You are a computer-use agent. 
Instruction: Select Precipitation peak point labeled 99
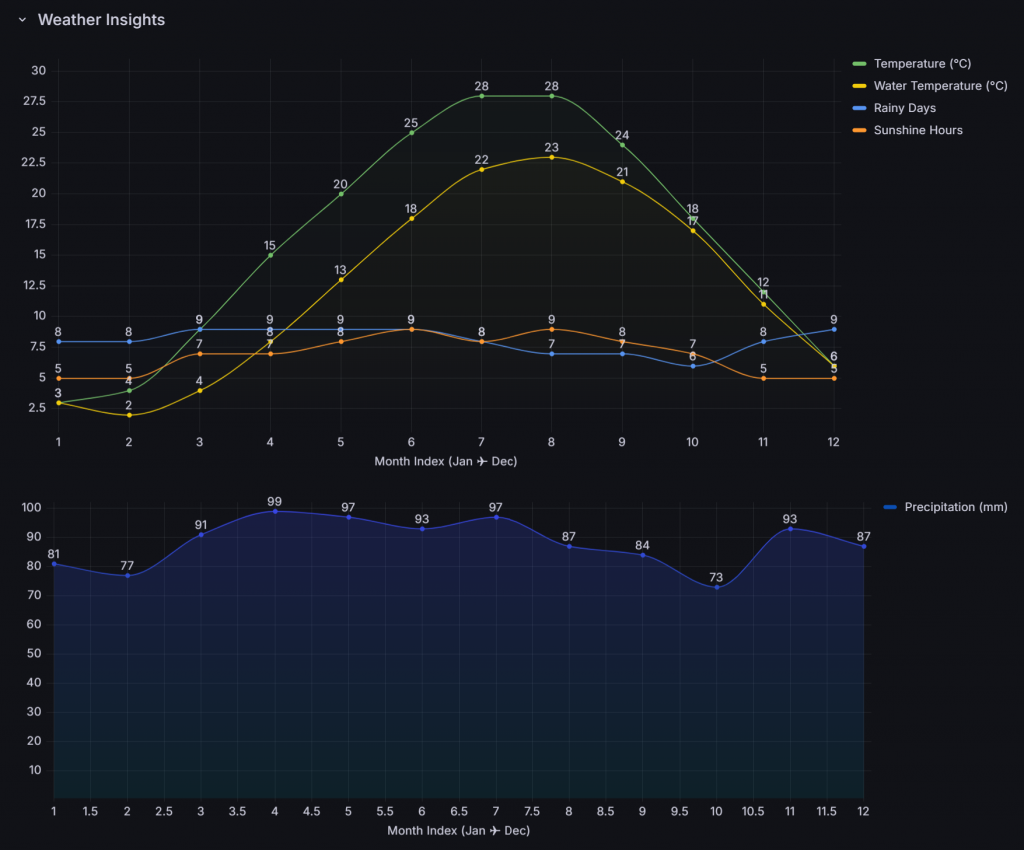coord(275,511)
